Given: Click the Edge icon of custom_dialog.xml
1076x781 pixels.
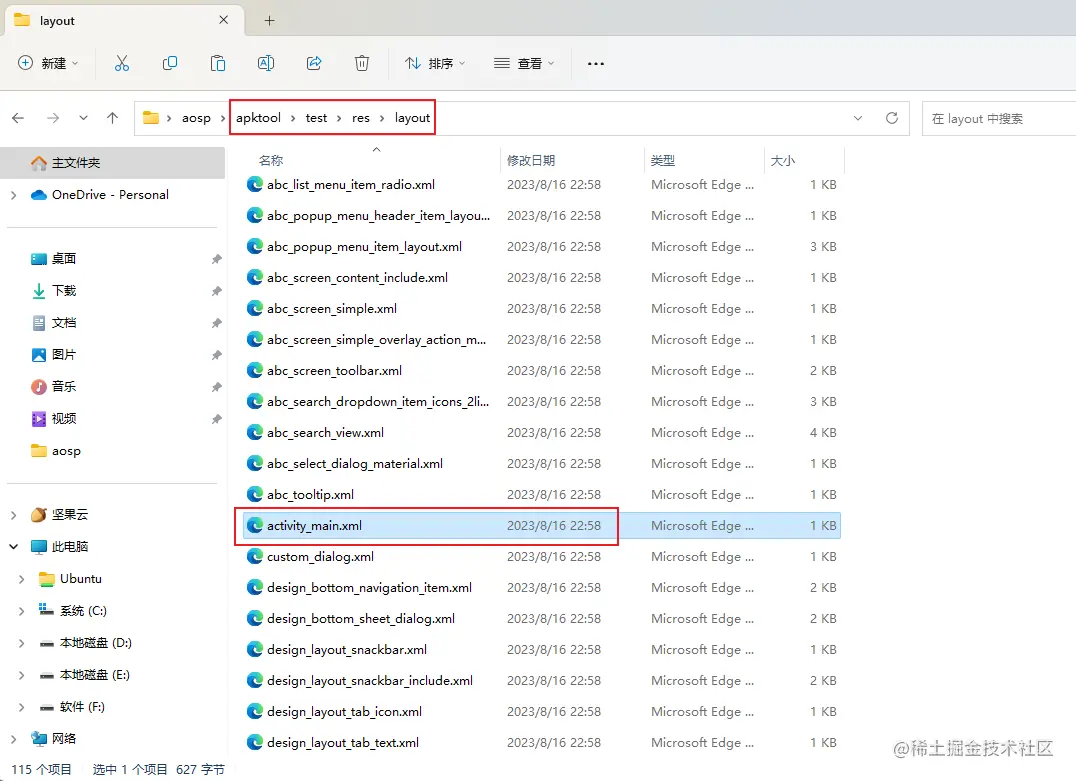Looking at the screenshot, I should click(255, 557).
